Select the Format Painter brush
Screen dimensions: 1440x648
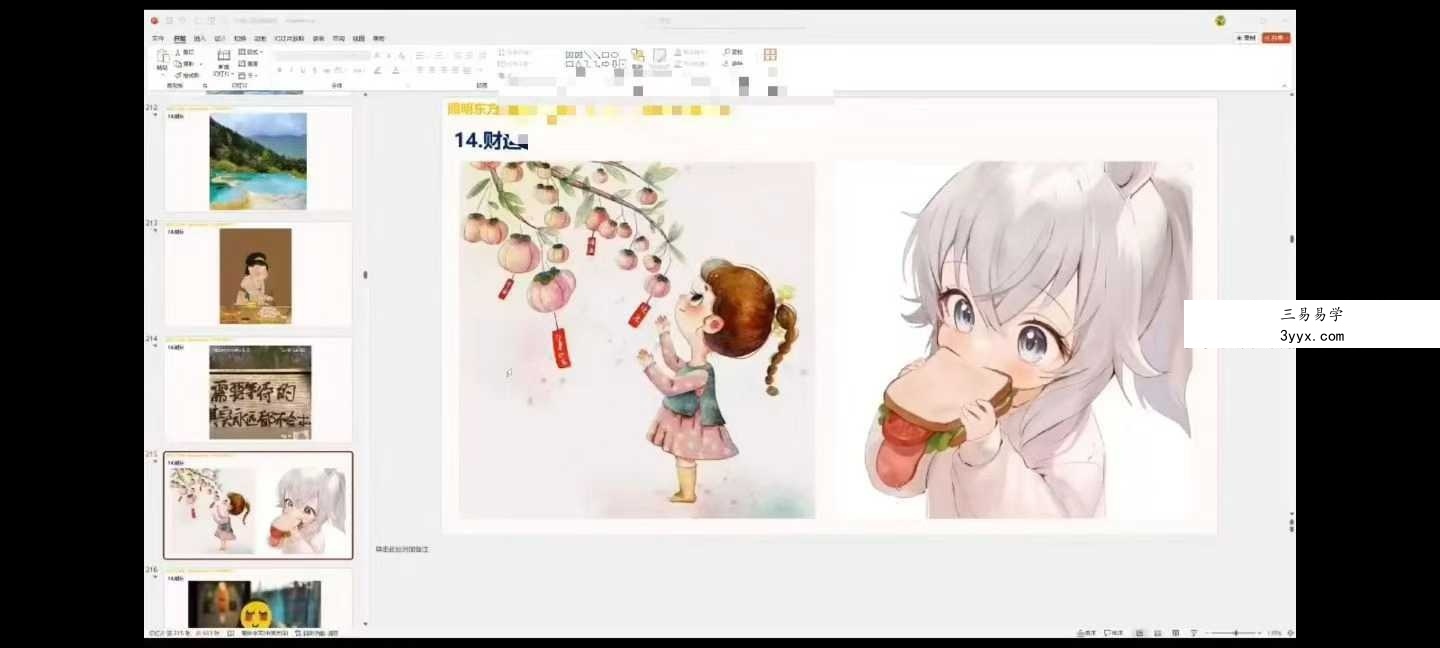point(178,75)
